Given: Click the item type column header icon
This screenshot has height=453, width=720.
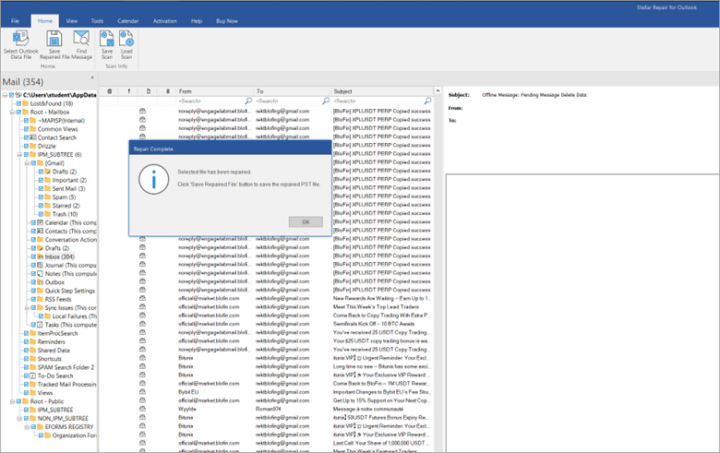Looking at the screenshot, I should [148, 91].
